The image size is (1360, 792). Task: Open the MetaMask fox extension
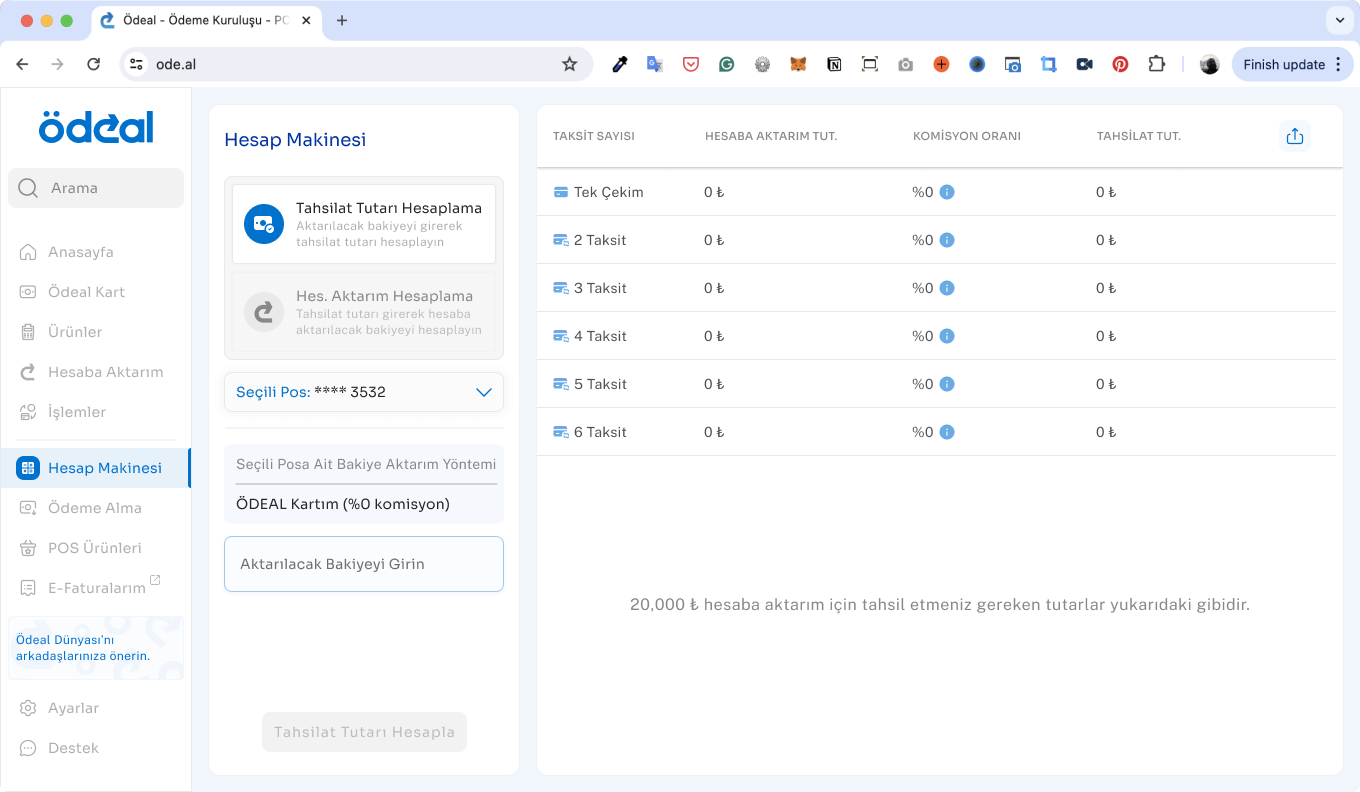[x=798, y=64]
